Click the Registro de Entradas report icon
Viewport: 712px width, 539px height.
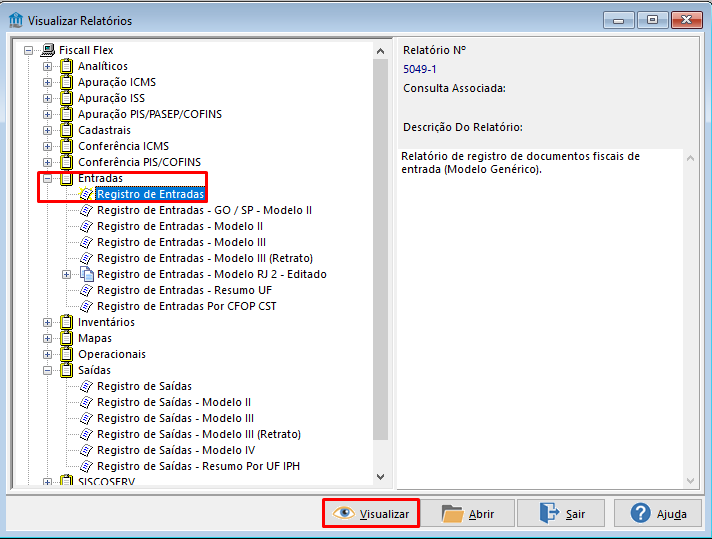(86, 194)
